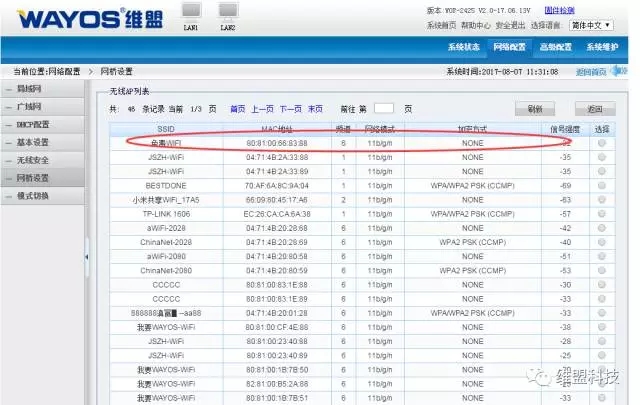This screenshot has width=640, height=405.
Task: Open the 系统状态 tab
Action: click(464, 47)
